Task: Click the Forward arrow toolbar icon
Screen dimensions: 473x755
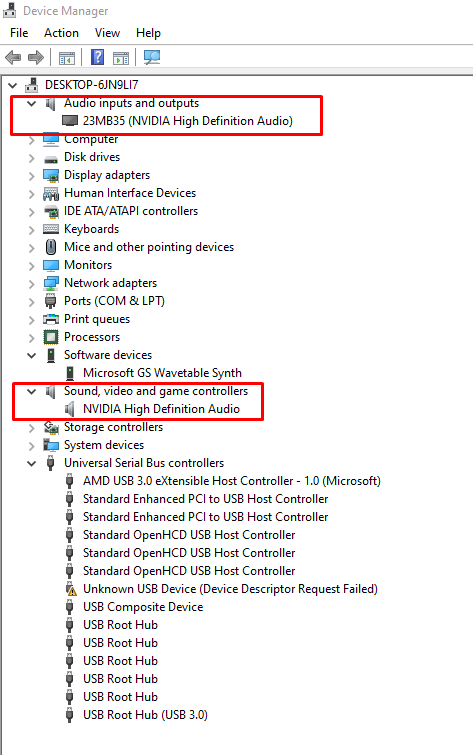Action: (36, 58)
